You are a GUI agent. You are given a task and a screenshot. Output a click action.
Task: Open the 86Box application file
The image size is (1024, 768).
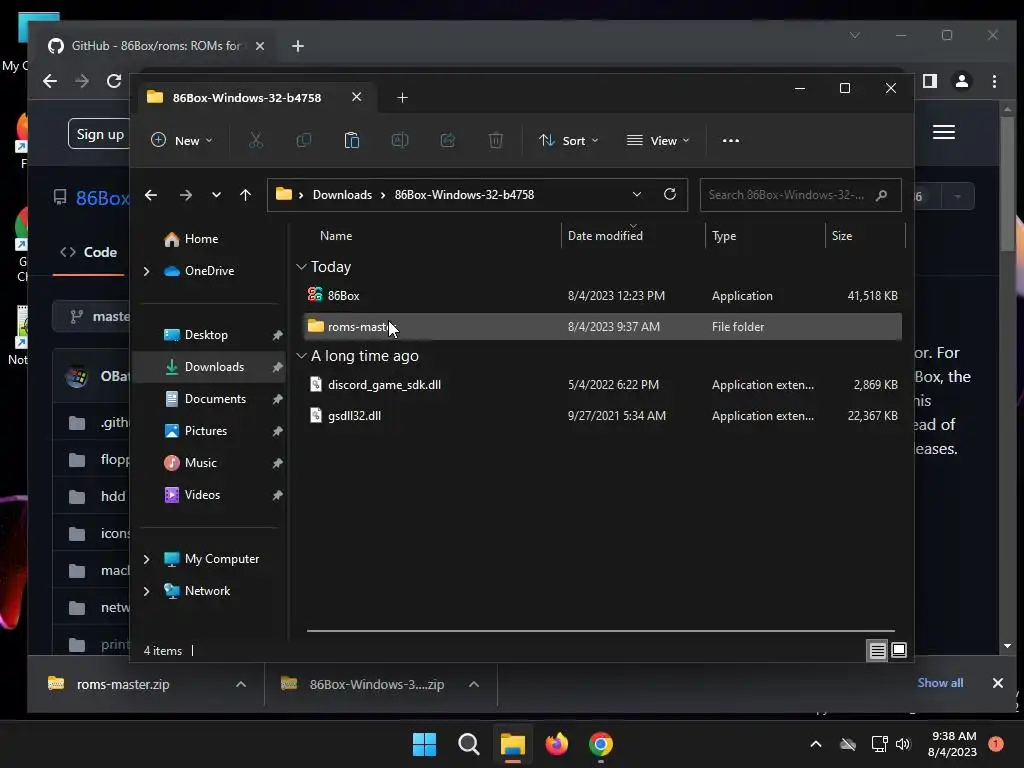(x=603, y=296)
